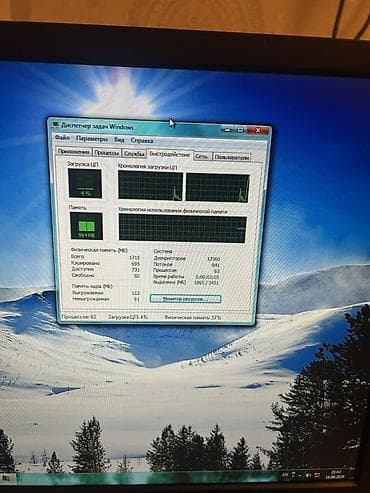Click the status bar Процессов: 62 text

tap(79, 316)
